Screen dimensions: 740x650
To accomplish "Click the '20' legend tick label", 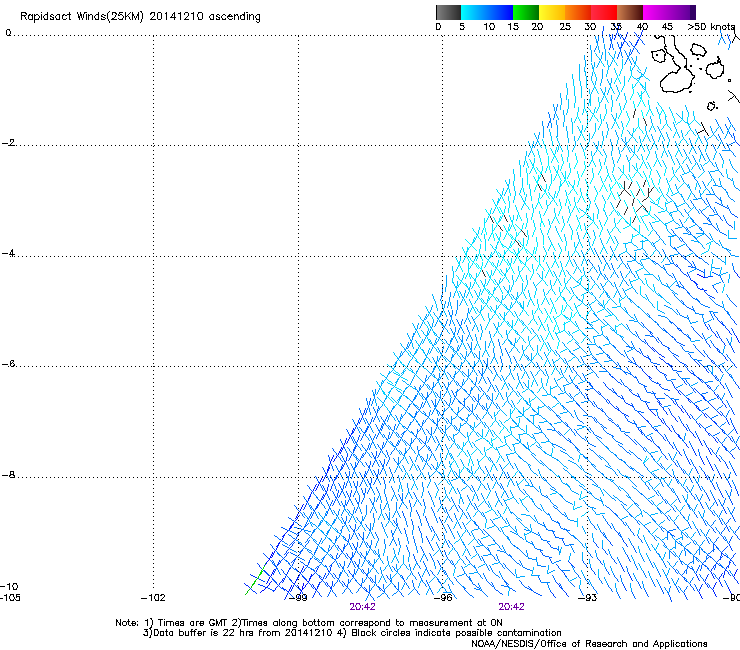I will (x=537, y=27).
